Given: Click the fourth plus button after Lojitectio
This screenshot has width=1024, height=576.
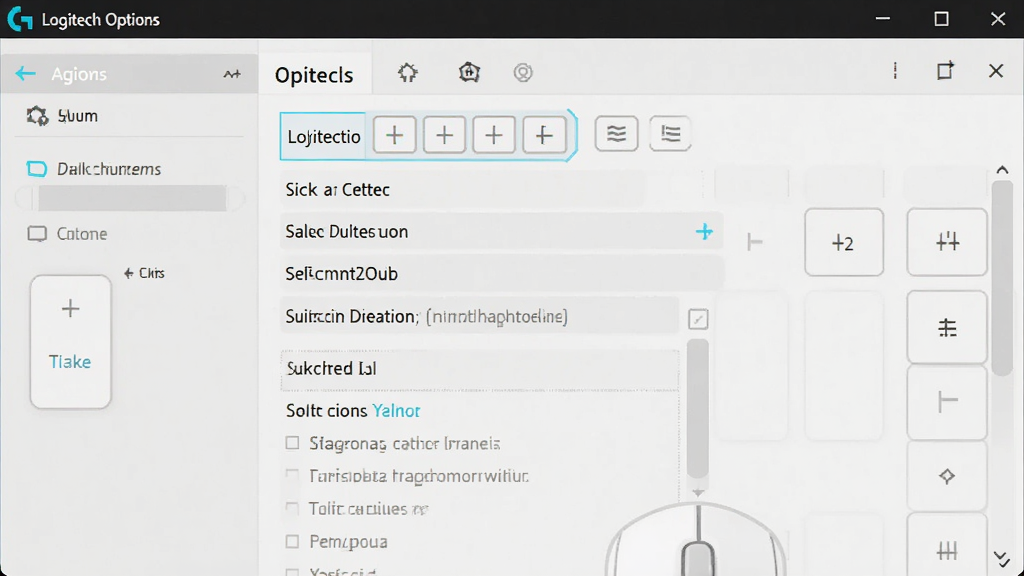Looking at the screenshot, I should [544, 135].
